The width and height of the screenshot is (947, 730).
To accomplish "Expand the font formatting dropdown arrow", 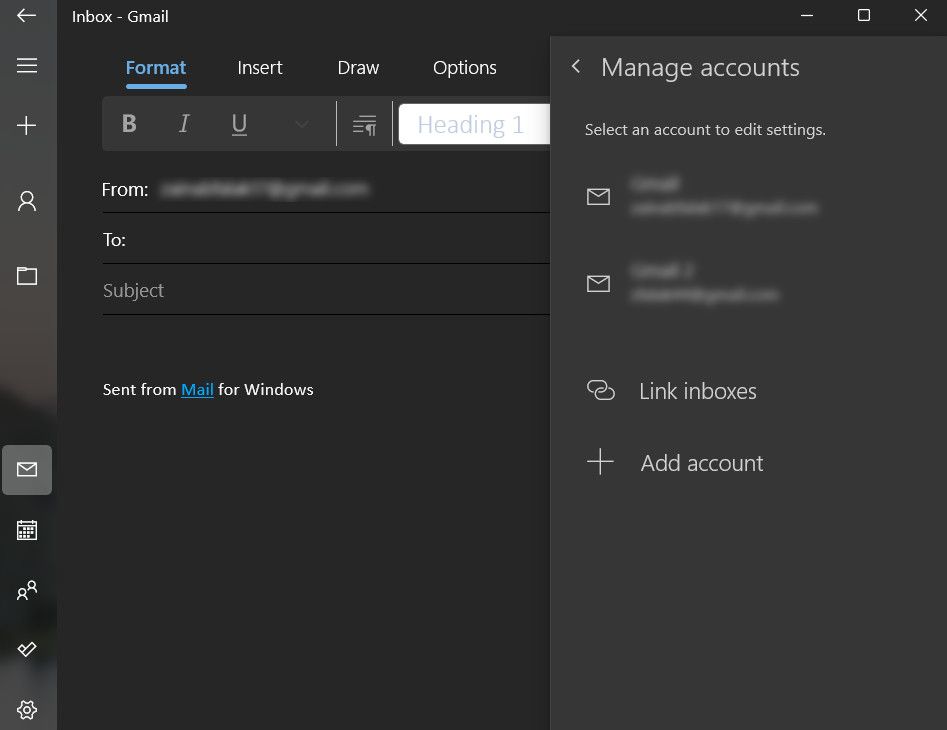I will click(x=301, y=125).
